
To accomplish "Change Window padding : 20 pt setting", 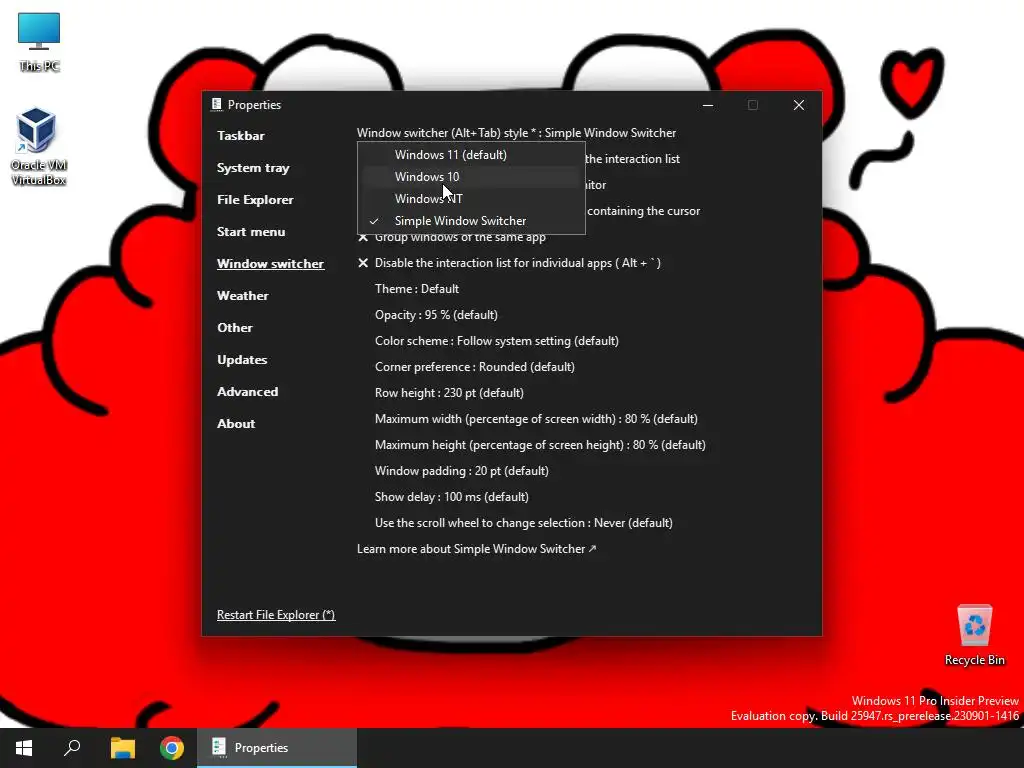I will coord(462,471).
